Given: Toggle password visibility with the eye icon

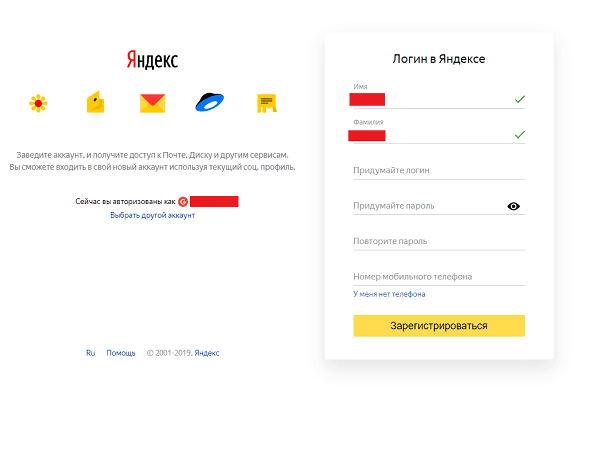Looking at the screenshot, I should point(514,206).
